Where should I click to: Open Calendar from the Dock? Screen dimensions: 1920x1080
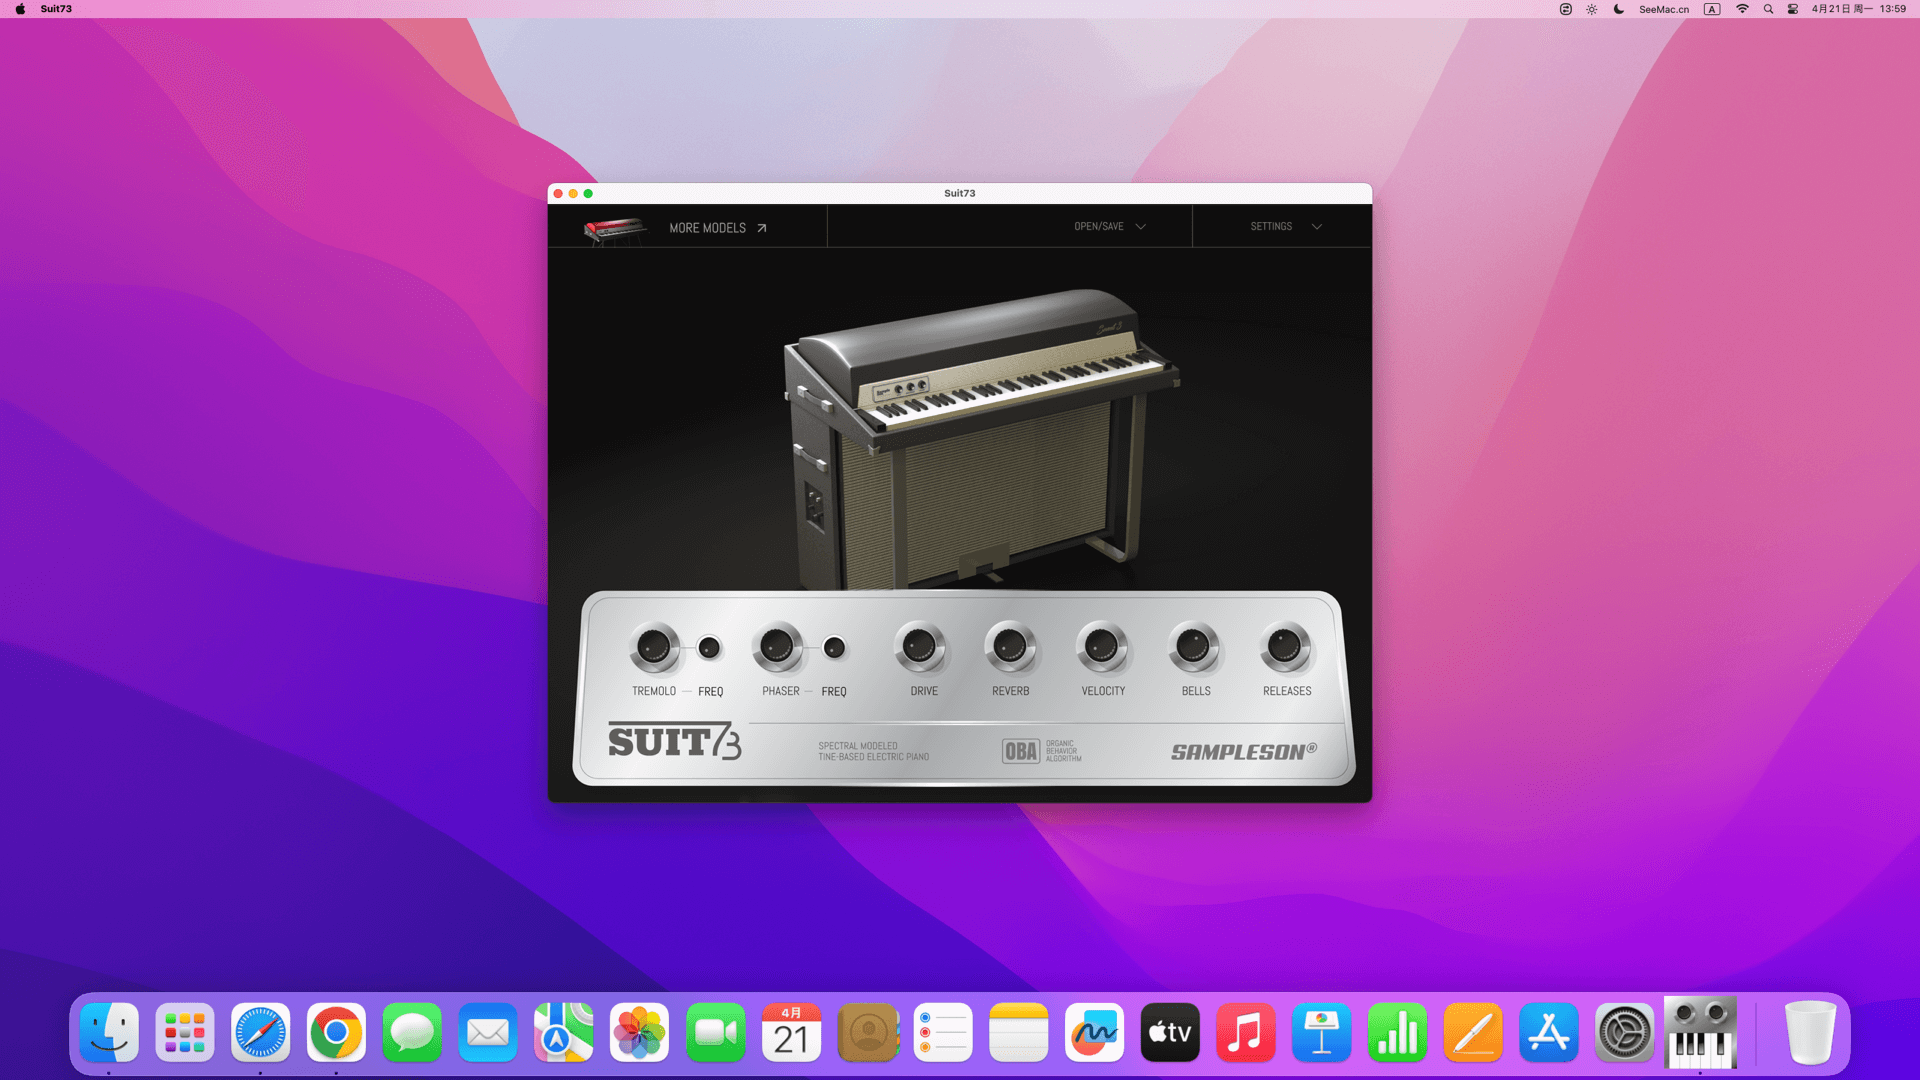(x=791, y=1032)
